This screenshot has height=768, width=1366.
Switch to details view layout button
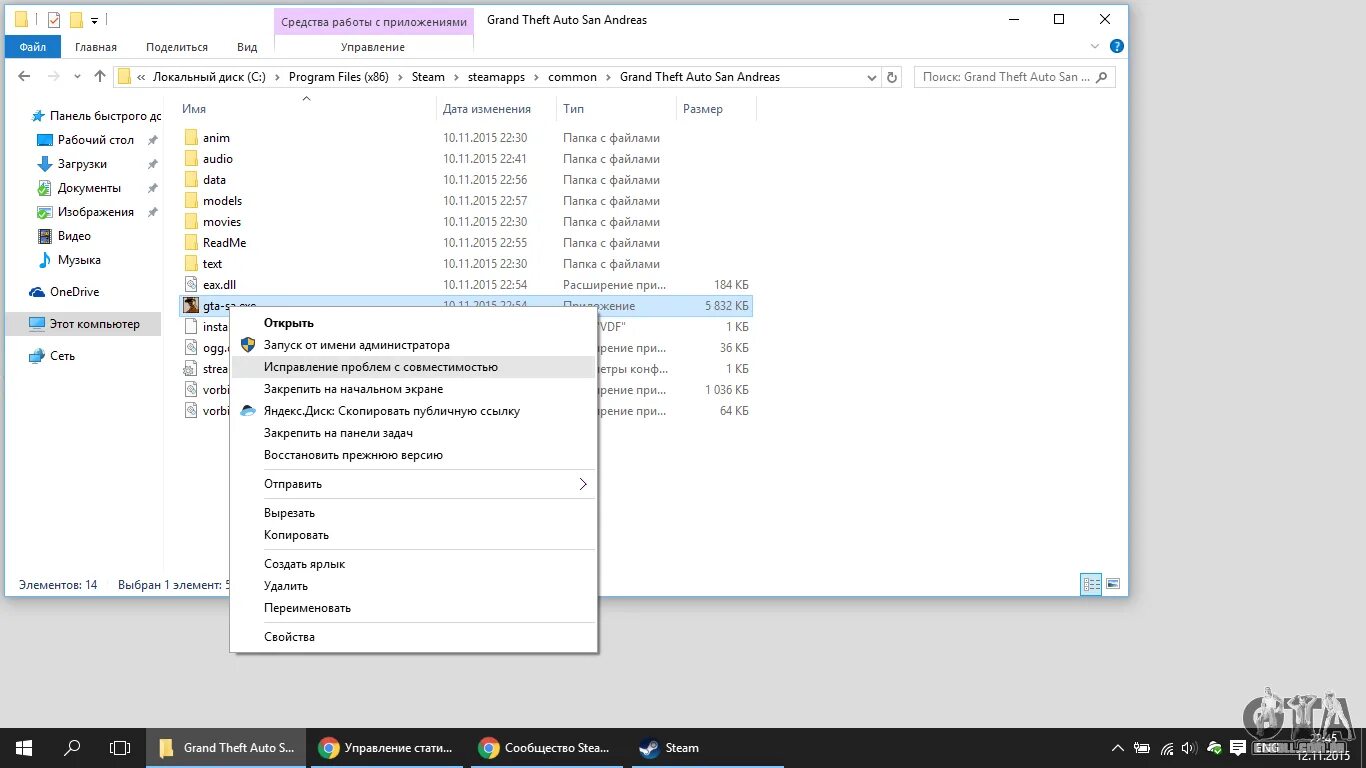click(x=1091, y=584)
